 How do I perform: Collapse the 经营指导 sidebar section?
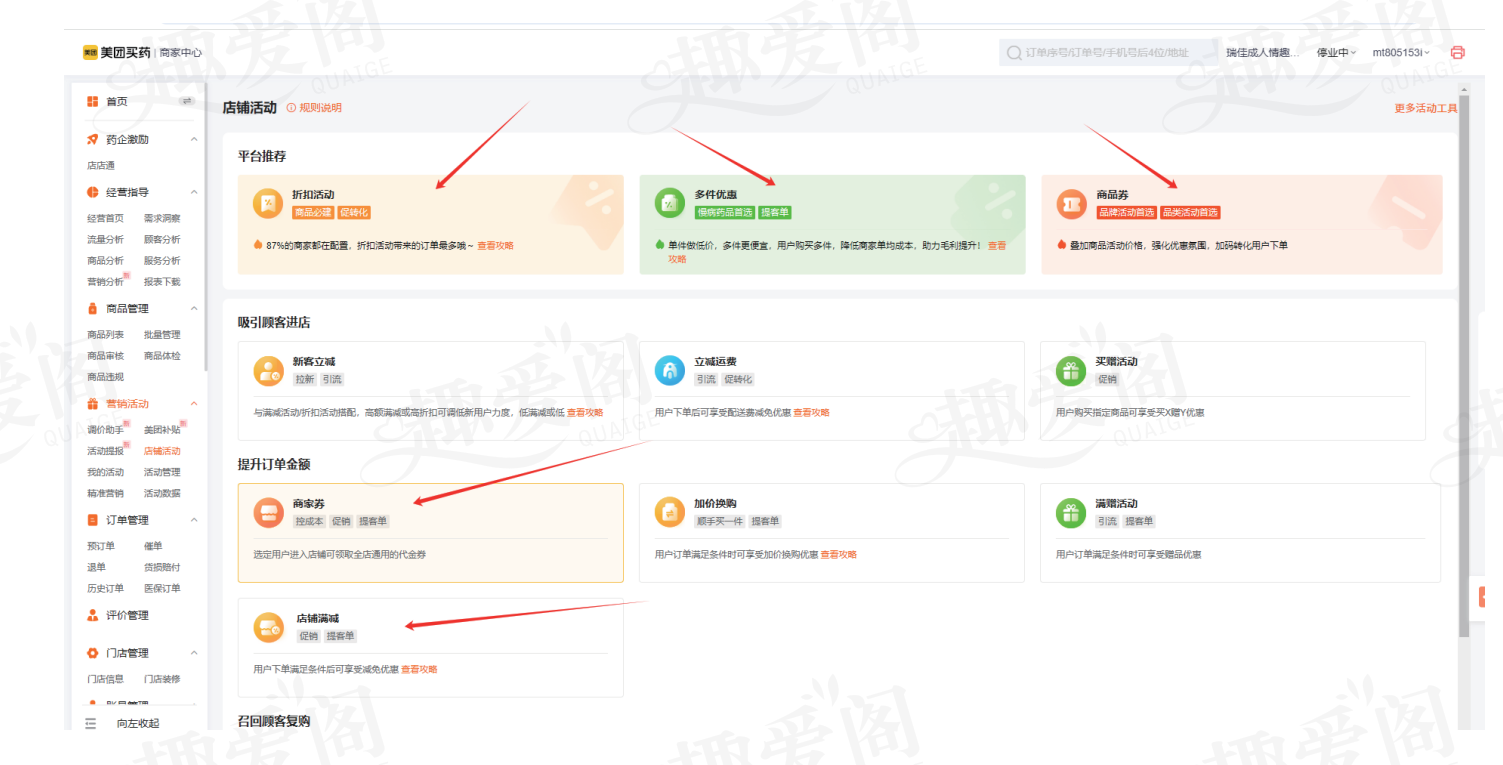[x=194, y=192]
